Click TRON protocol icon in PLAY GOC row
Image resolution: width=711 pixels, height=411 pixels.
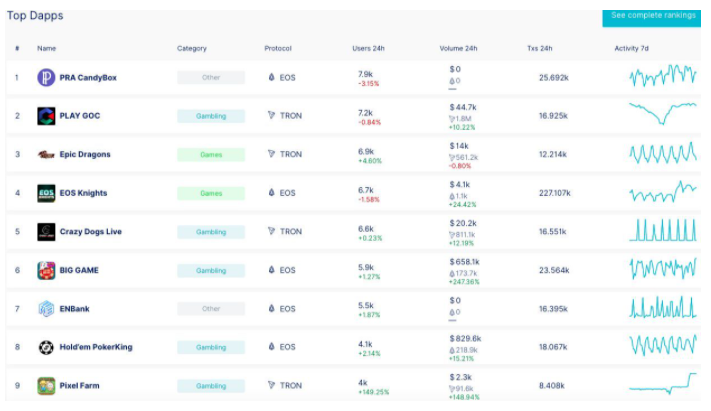[271, 115]
